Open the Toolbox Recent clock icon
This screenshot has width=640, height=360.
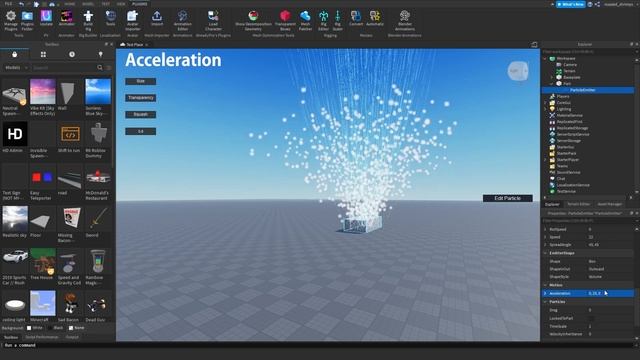click(x=72, y=54)
